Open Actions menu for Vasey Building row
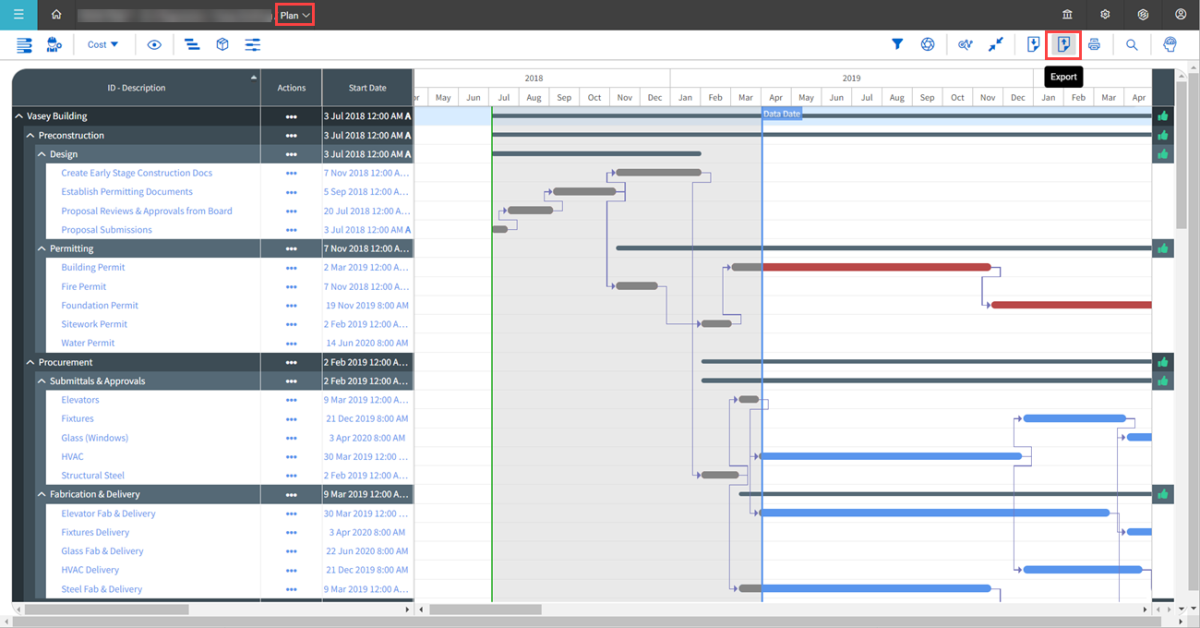This screenshot has height=628, width=1200. (x=291, y=116)
